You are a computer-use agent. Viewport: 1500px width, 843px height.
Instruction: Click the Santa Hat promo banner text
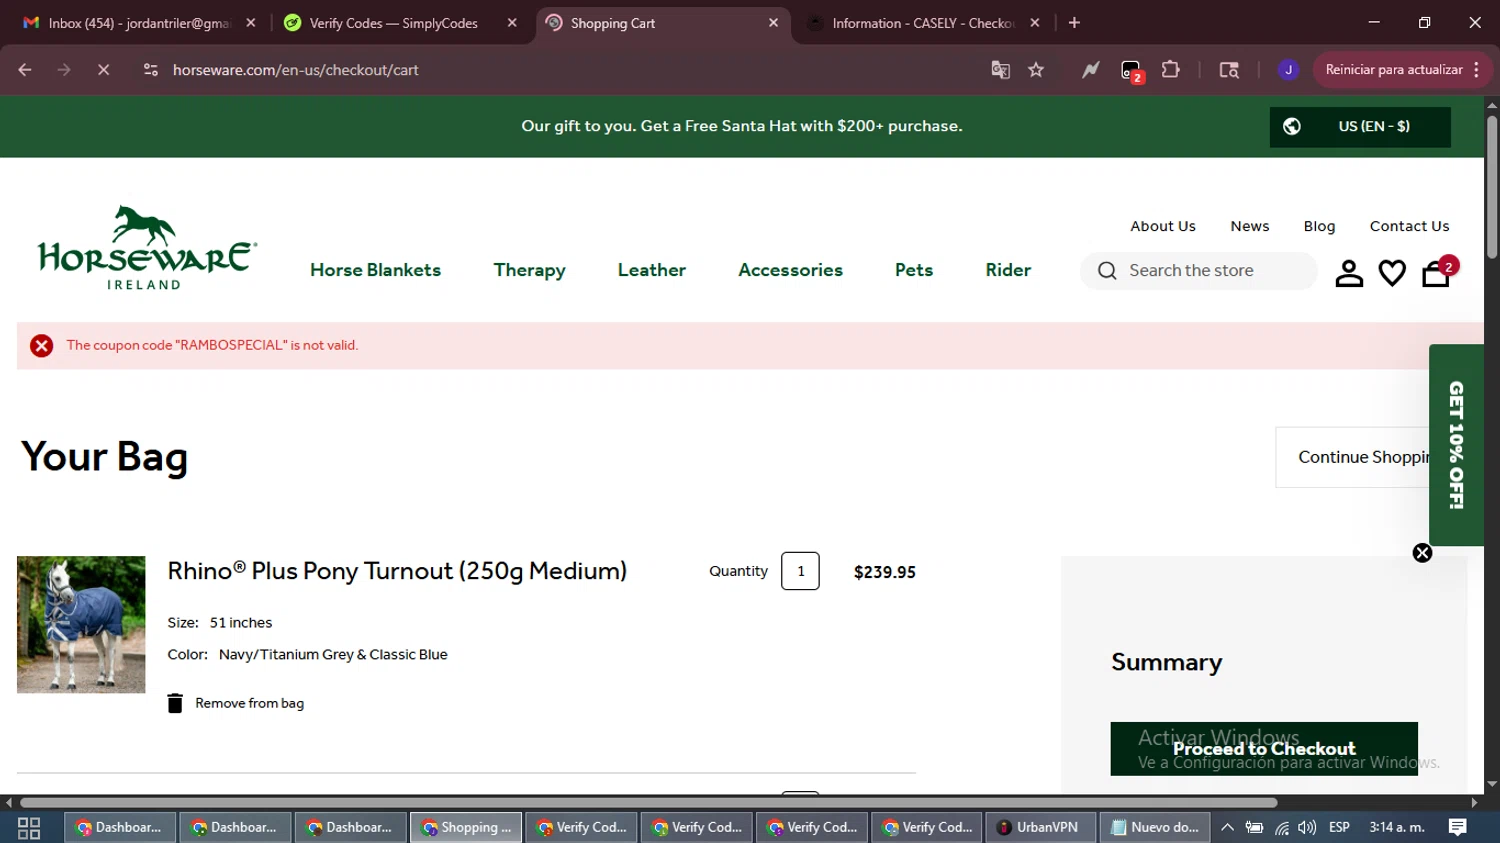[741, 126]
